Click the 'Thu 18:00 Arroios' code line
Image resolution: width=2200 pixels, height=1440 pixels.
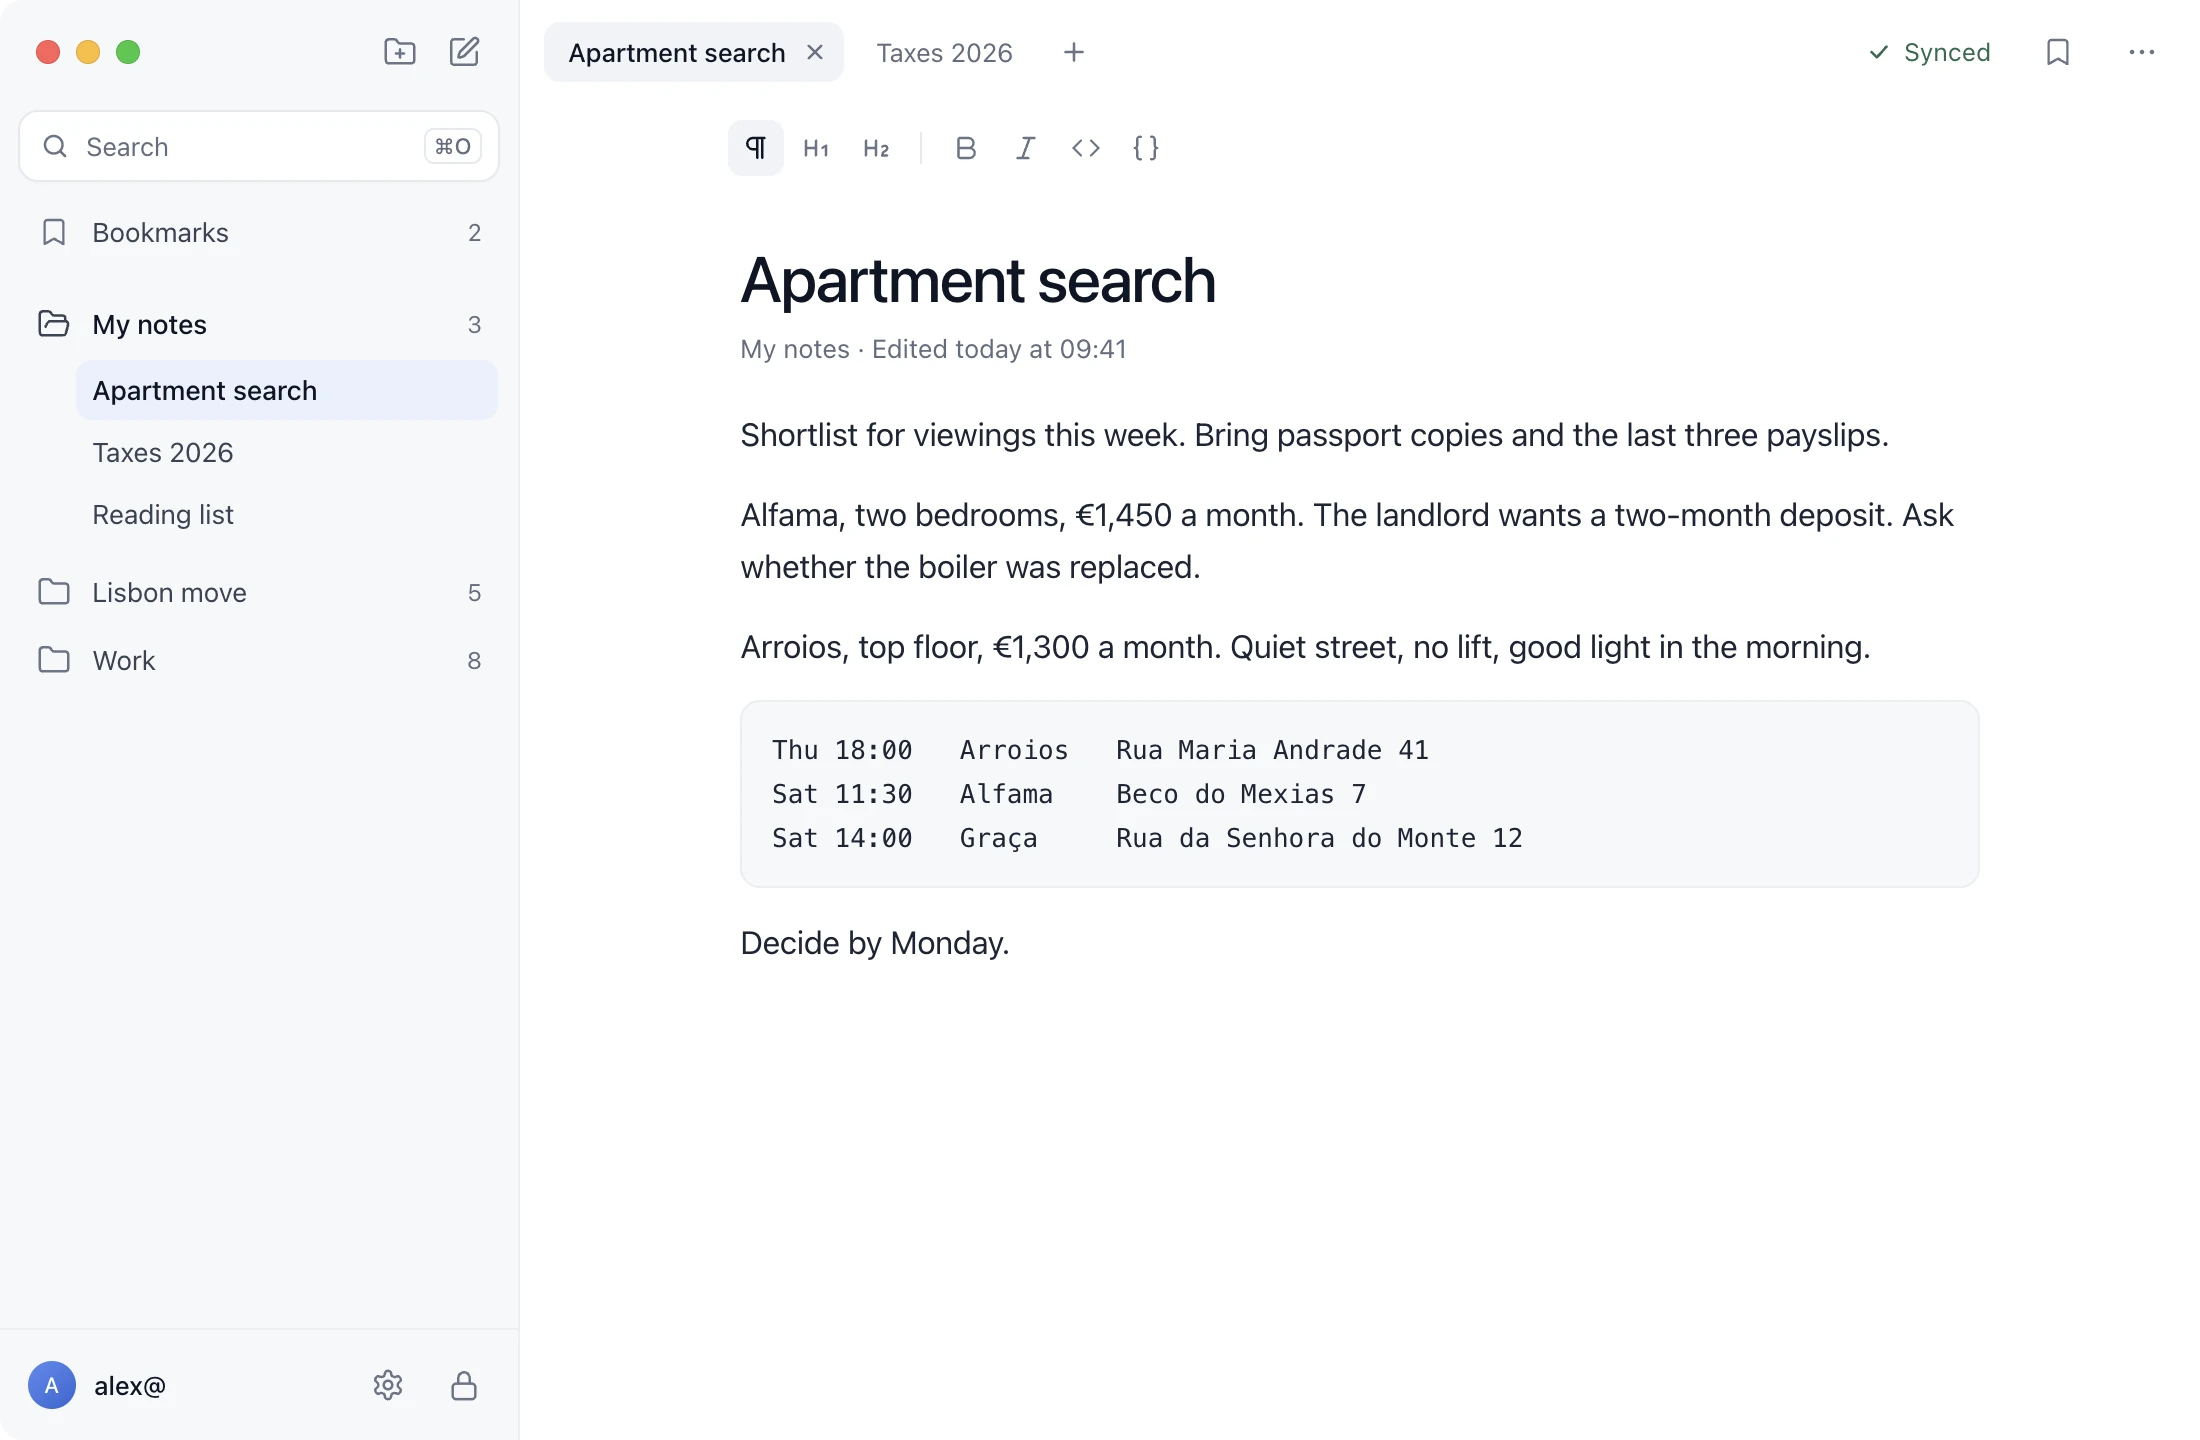click(x=1100, y=750)
